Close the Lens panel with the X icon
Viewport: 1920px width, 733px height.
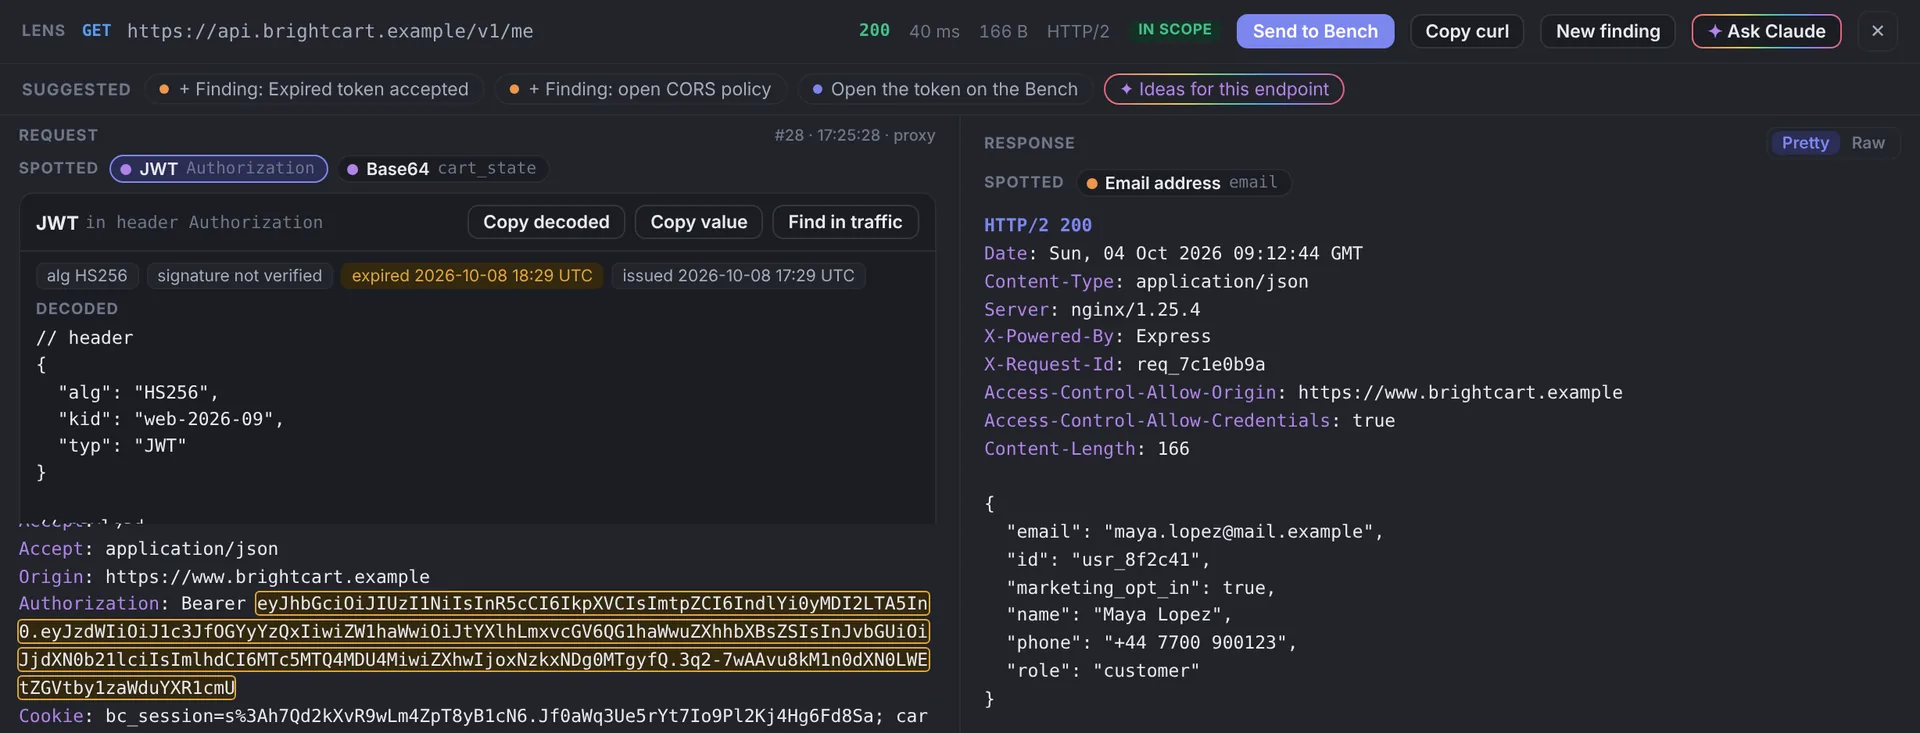click(x=1877, y=31)
